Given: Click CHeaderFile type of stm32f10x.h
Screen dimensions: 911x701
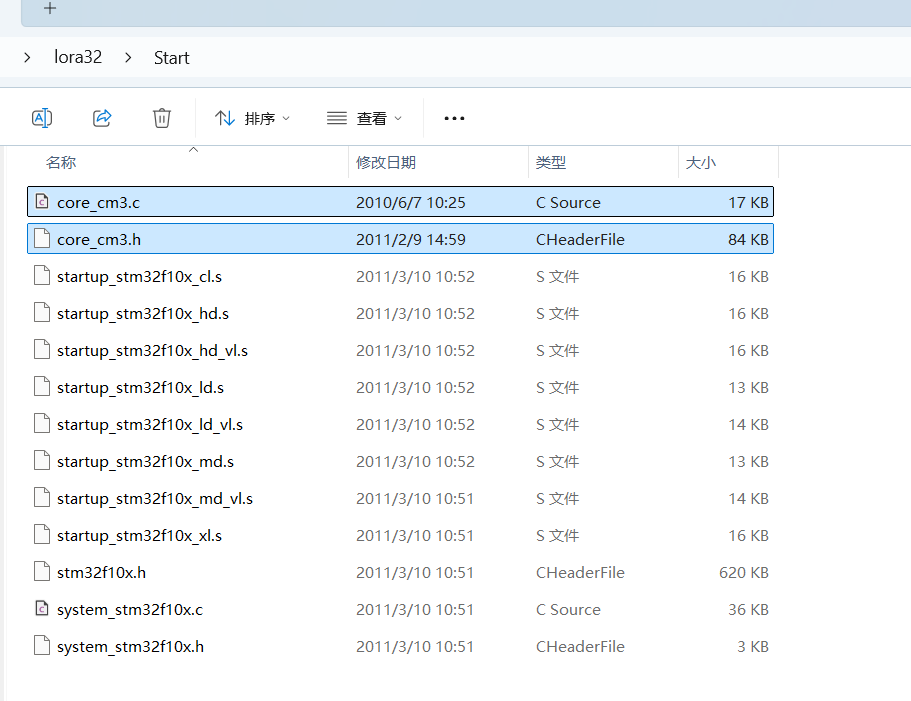Looking at the screenshot, I should click(580, 573).
